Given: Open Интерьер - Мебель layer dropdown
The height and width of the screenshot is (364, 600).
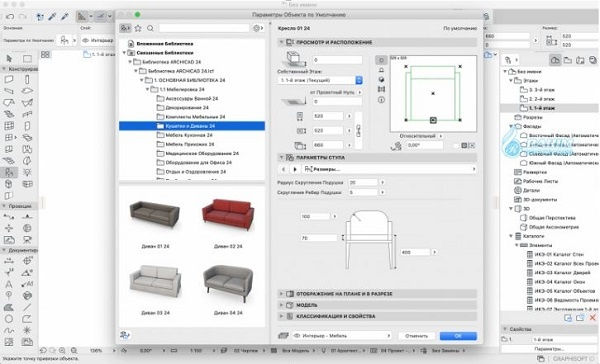Looking at the screenshot, I should click(x=342, y=336).
